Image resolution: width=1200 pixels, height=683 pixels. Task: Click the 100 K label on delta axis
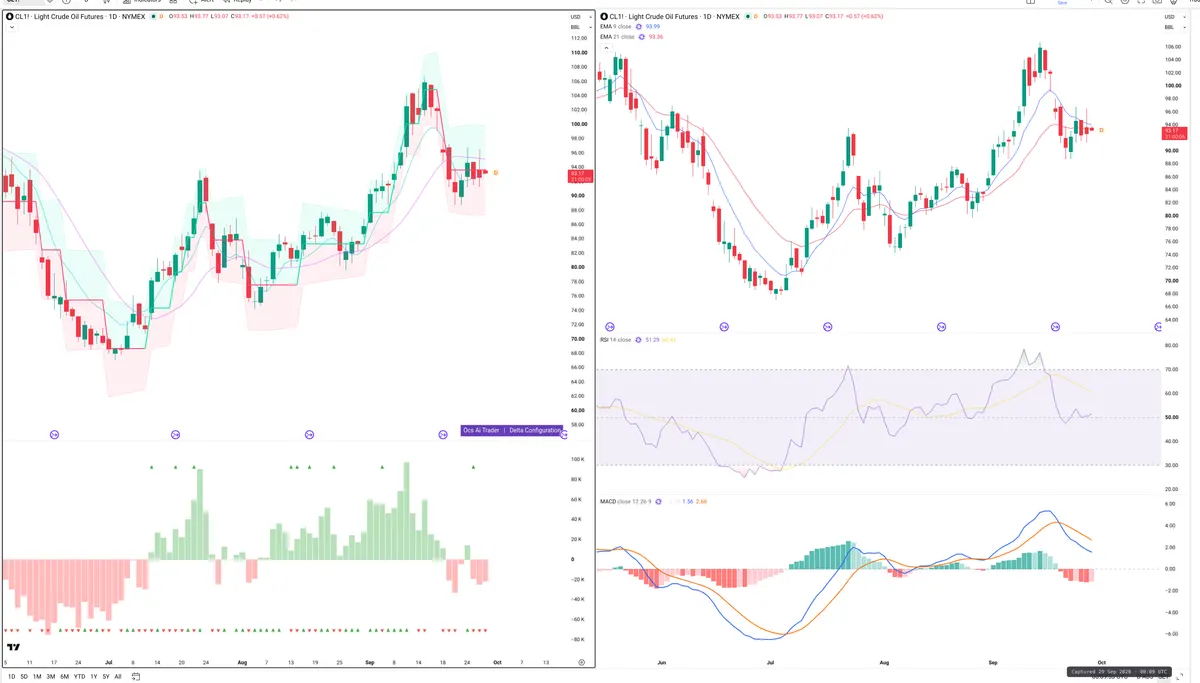[x=577, y=459]
